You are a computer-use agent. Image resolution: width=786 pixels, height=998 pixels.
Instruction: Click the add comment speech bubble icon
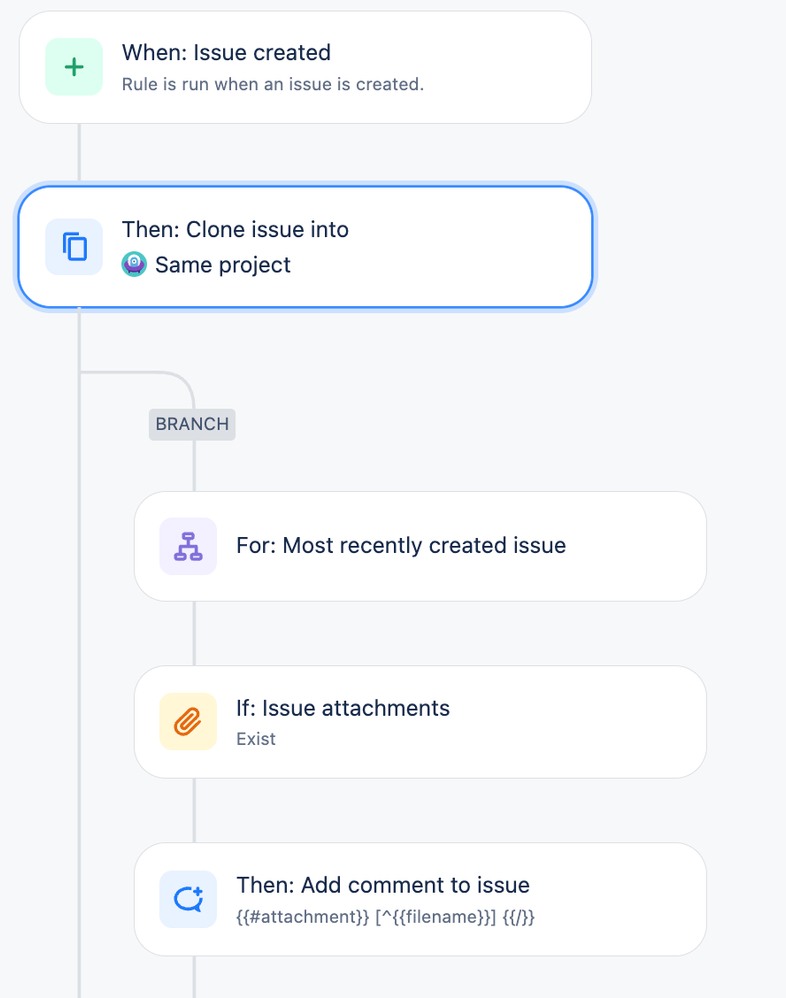[x=188, y=899]
